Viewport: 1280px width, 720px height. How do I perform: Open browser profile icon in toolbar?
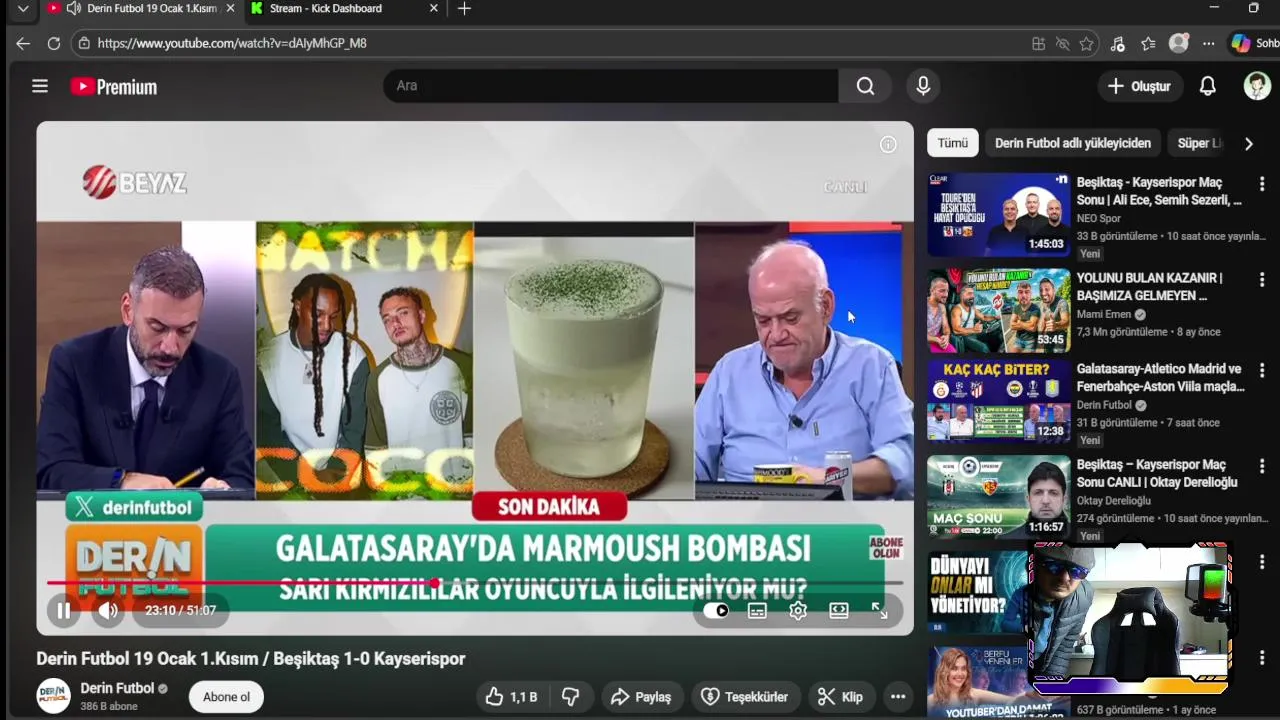tap(1179, 43)
